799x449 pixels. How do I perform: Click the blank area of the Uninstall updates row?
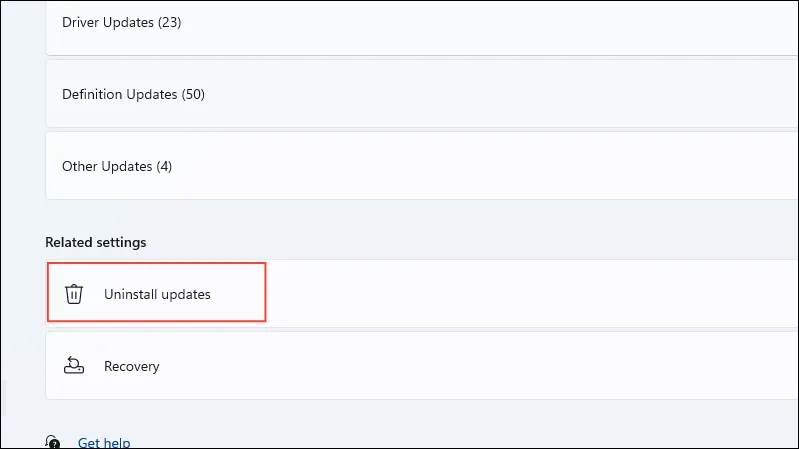(x=530, y=294)
